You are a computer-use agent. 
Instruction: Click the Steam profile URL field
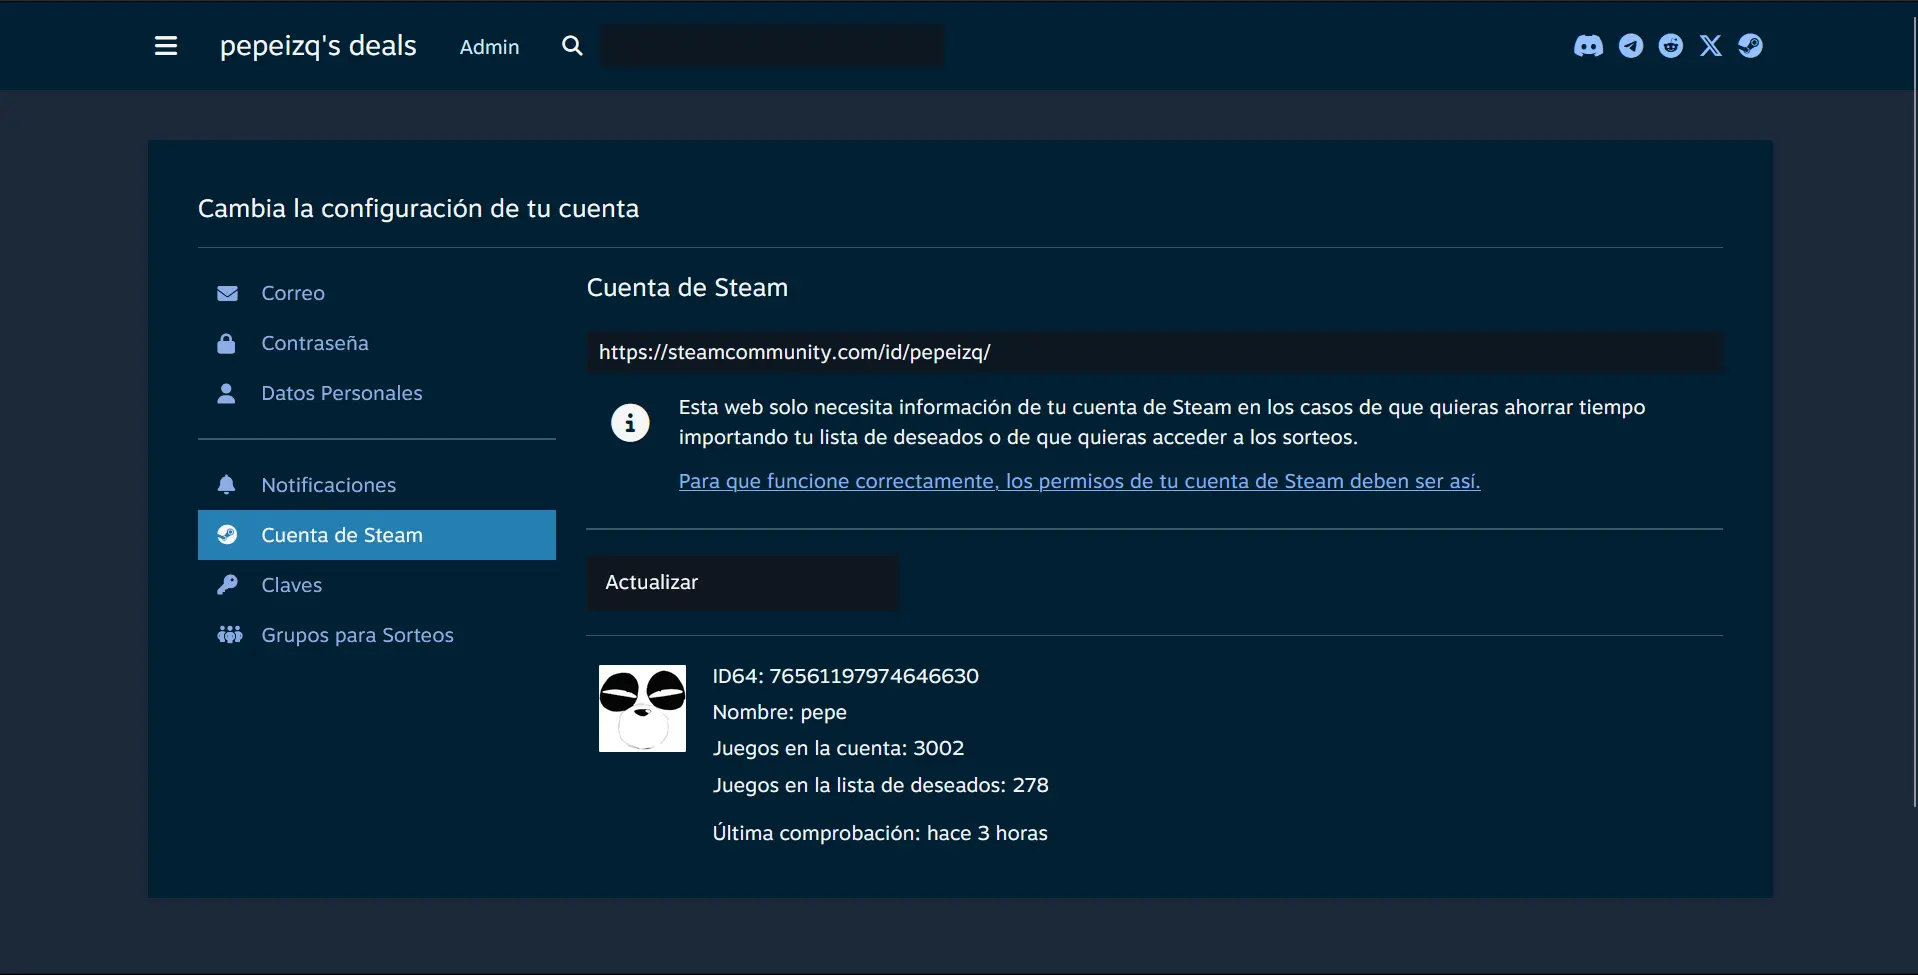(1154, 352)
